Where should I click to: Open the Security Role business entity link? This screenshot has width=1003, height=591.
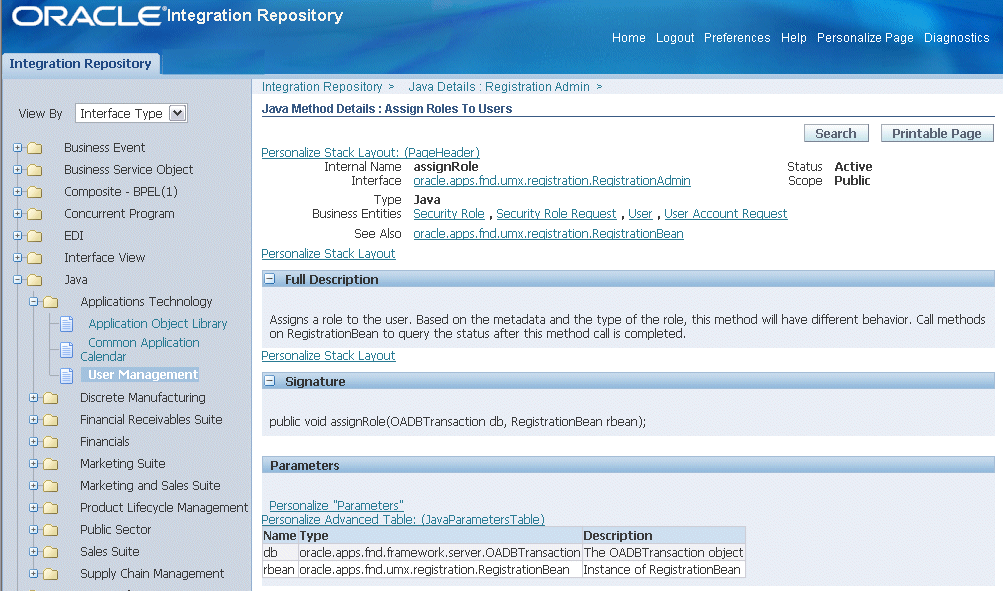[x=448, y=214]
